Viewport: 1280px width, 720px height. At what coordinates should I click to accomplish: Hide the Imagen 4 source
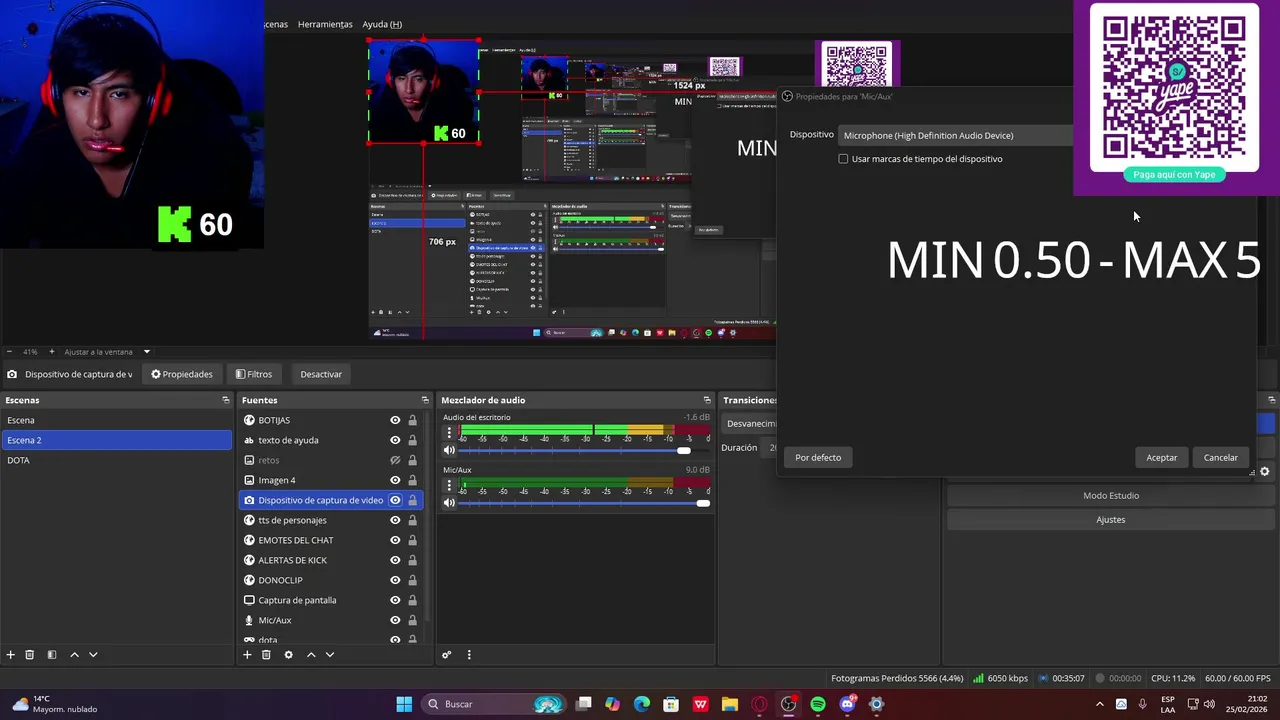tap(395, 480)
